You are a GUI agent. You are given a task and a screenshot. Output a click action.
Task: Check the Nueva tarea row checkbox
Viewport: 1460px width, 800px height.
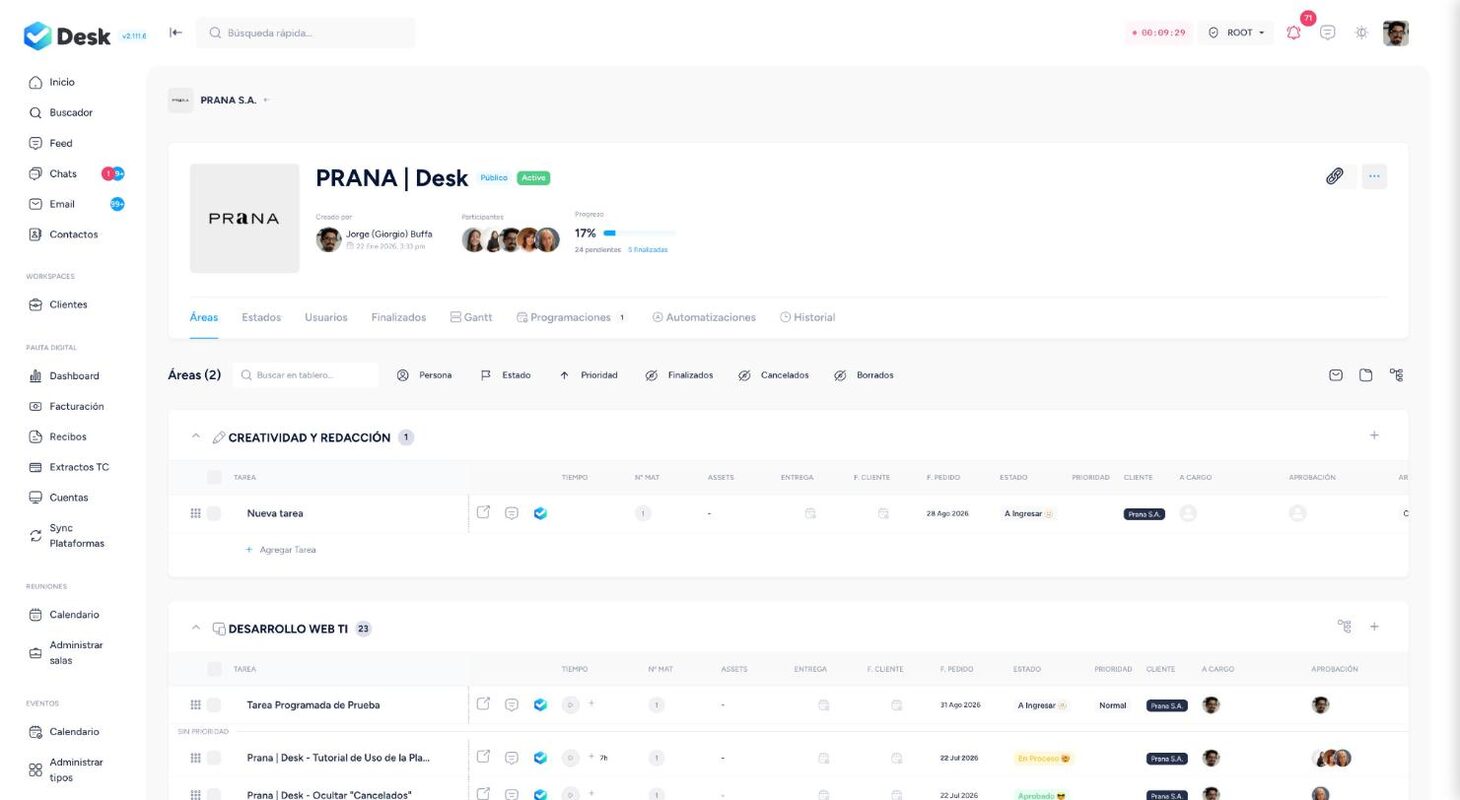click(214, 513)
